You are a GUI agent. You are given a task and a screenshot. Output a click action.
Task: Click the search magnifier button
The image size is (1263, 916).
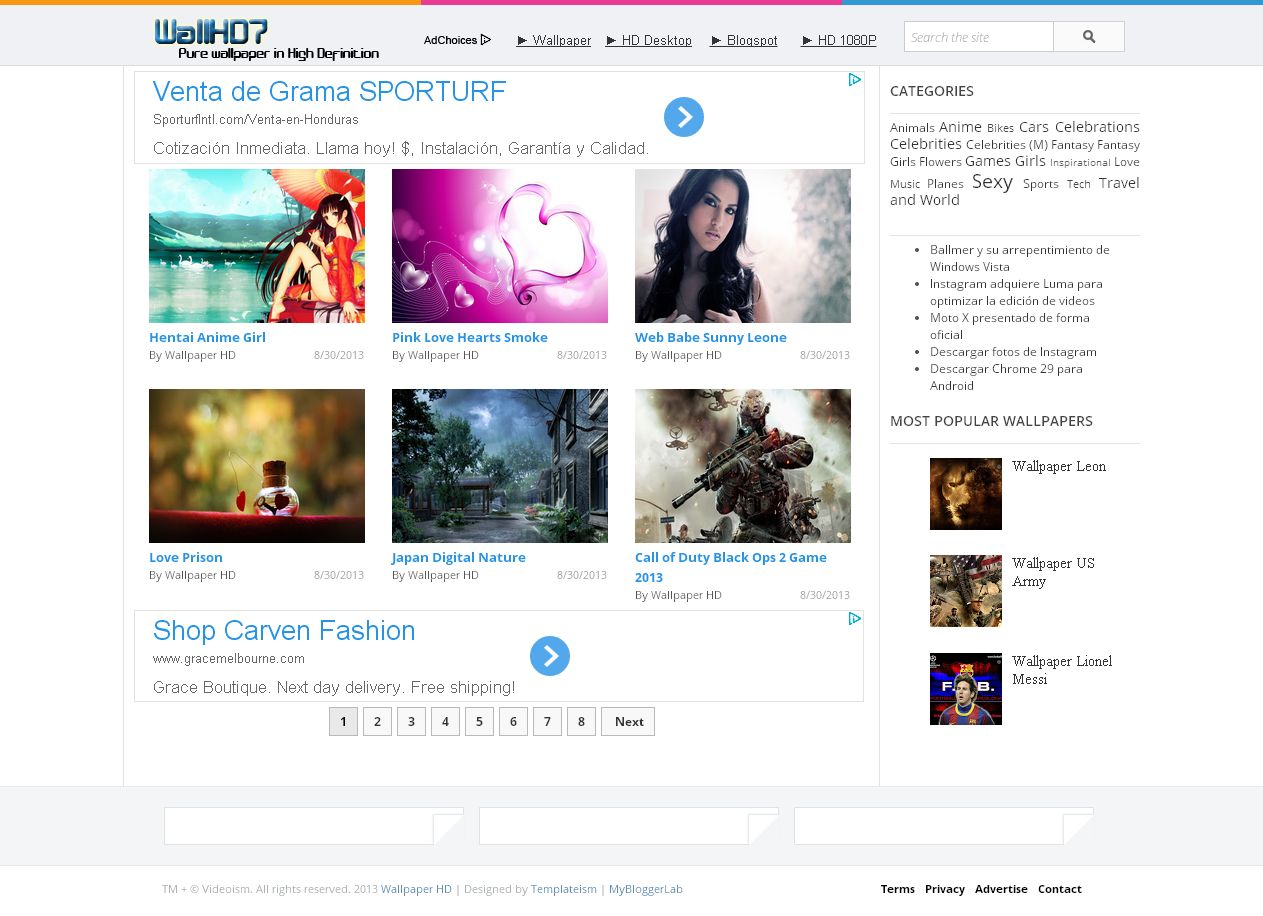pyautogui.click(x=1089, y=37)
